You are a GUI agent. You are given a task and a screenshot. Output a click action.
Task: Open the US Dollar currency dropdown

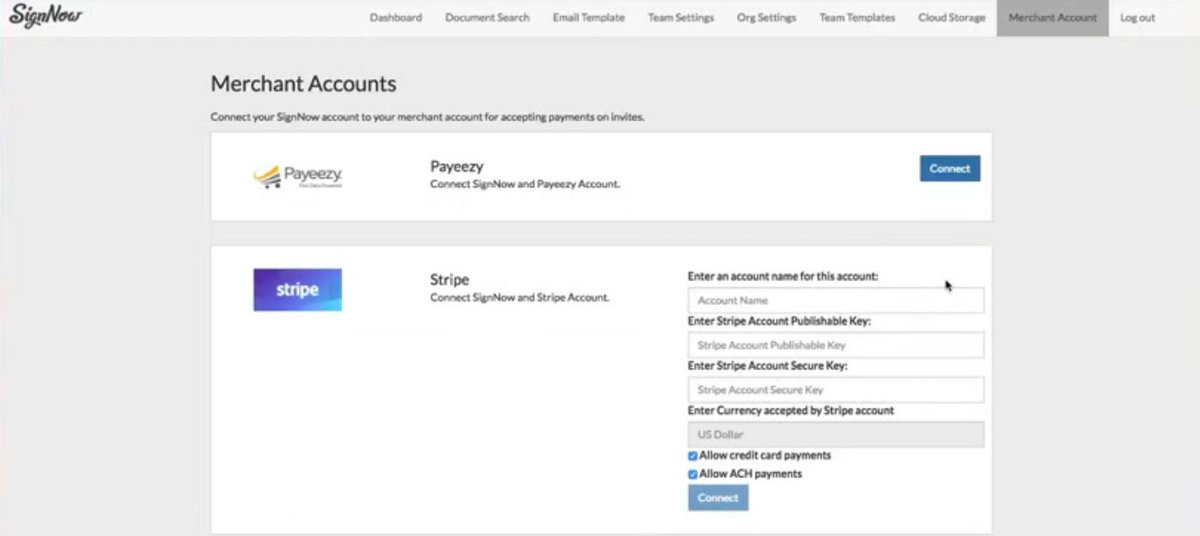(x=836, y=435)
